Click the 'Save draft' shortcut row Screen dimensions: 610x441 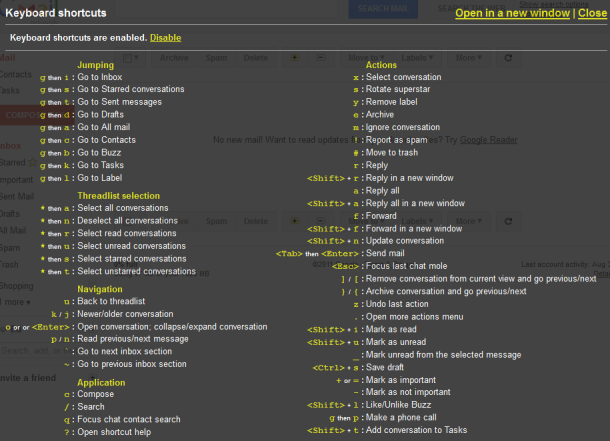pos(358,367)
